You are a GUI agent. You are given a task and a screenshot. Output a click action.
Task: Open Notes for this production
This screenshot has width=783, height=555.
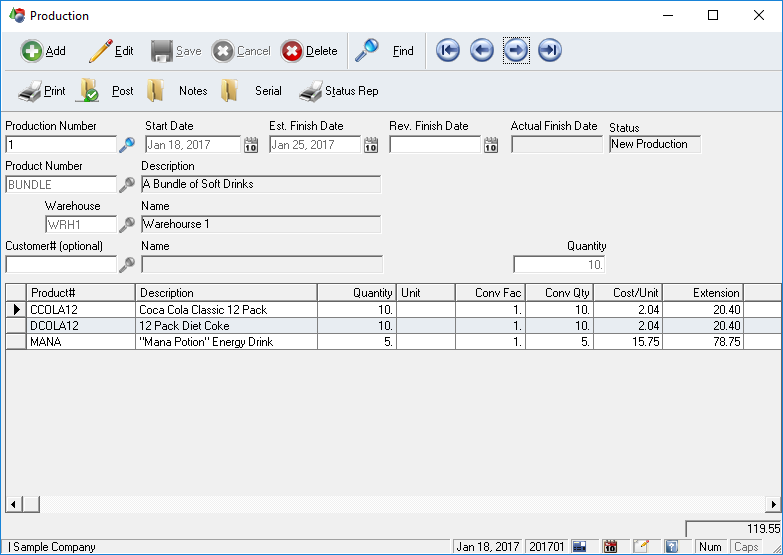click(177, 91)
